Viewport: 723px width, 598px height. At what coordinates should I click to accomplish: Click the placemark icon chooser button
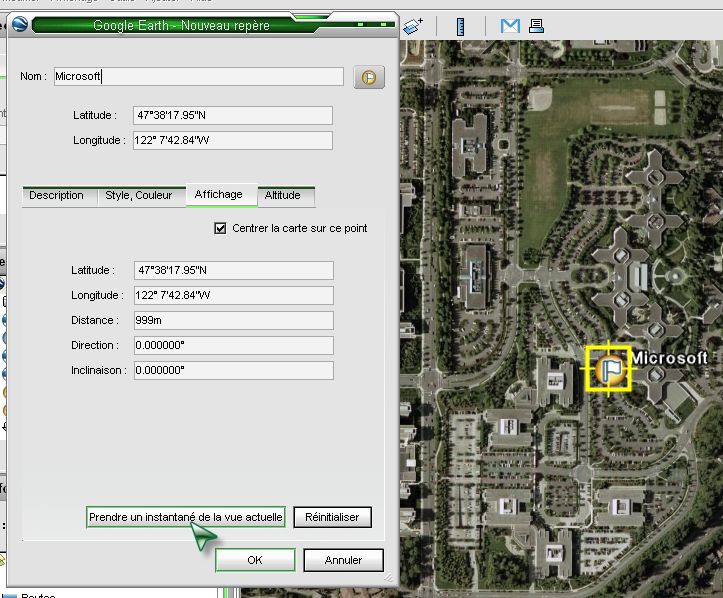click(x=369, y=77)
